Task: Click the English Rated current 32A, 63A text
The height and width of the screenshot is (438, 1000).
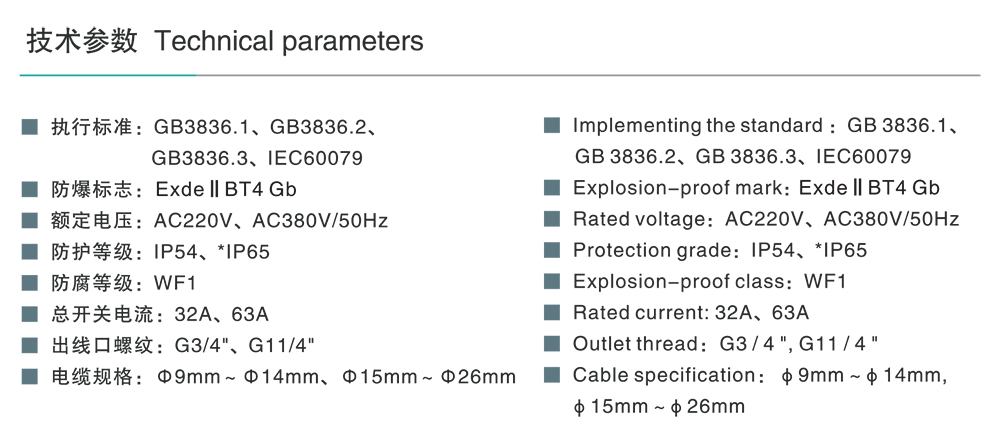Action: pyautogui.click(x=690, y=313)
